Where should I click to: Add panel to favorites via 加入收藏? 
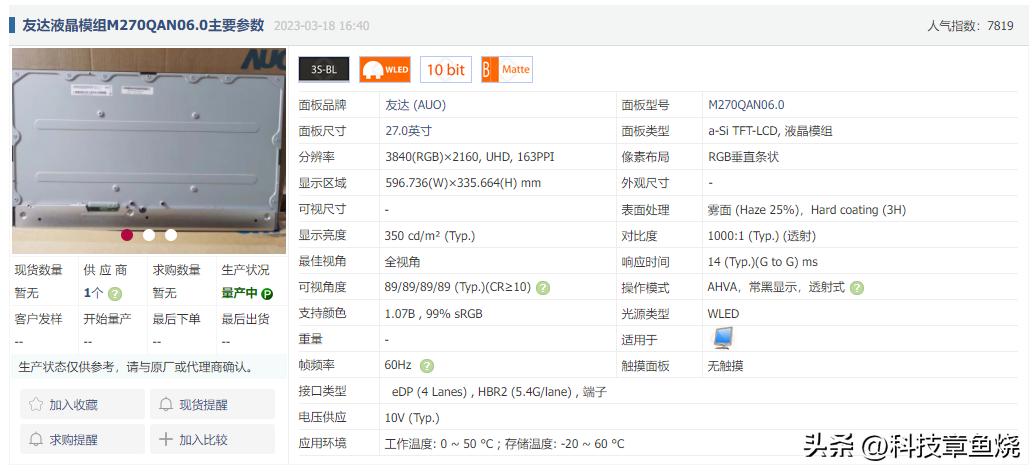(x=82, y=404)
